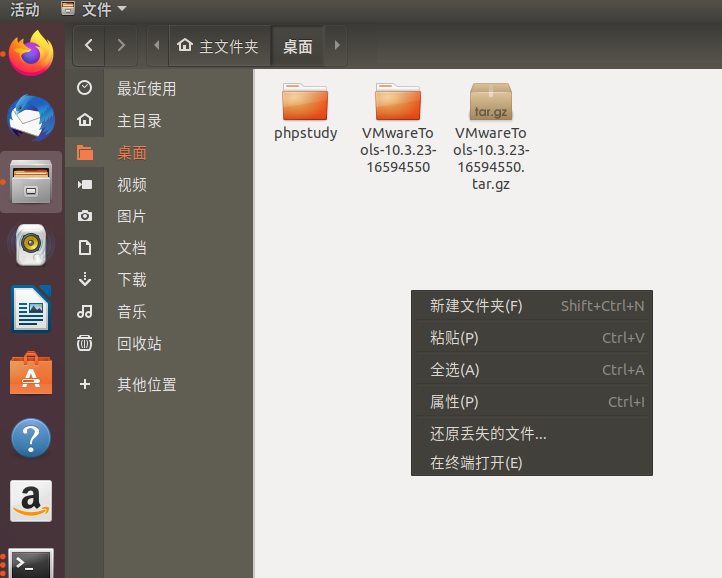Click the download arrow icon for 下载
Image resolution: width=722 pixels, height=578 pixels.
pyautogui.click(x=85, y=279)
